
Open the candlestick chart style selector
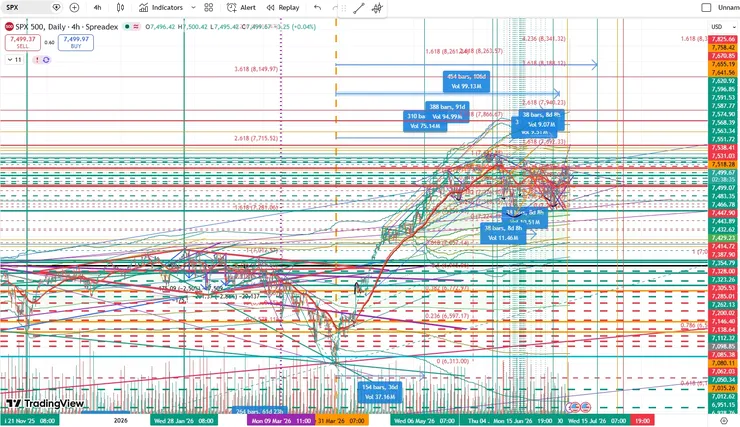[x=120, y=7]
